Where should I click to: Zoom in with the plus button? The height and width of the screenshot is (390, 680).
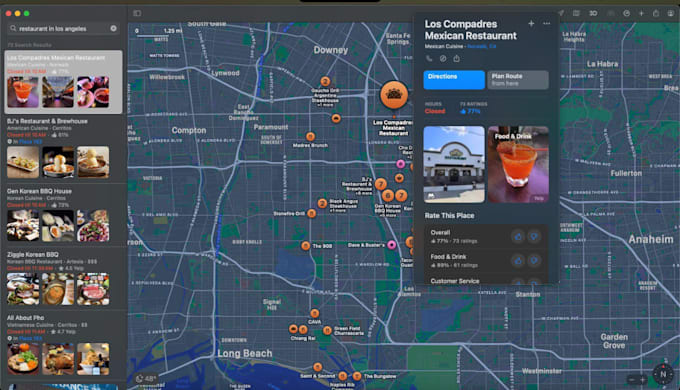[643, 380]
